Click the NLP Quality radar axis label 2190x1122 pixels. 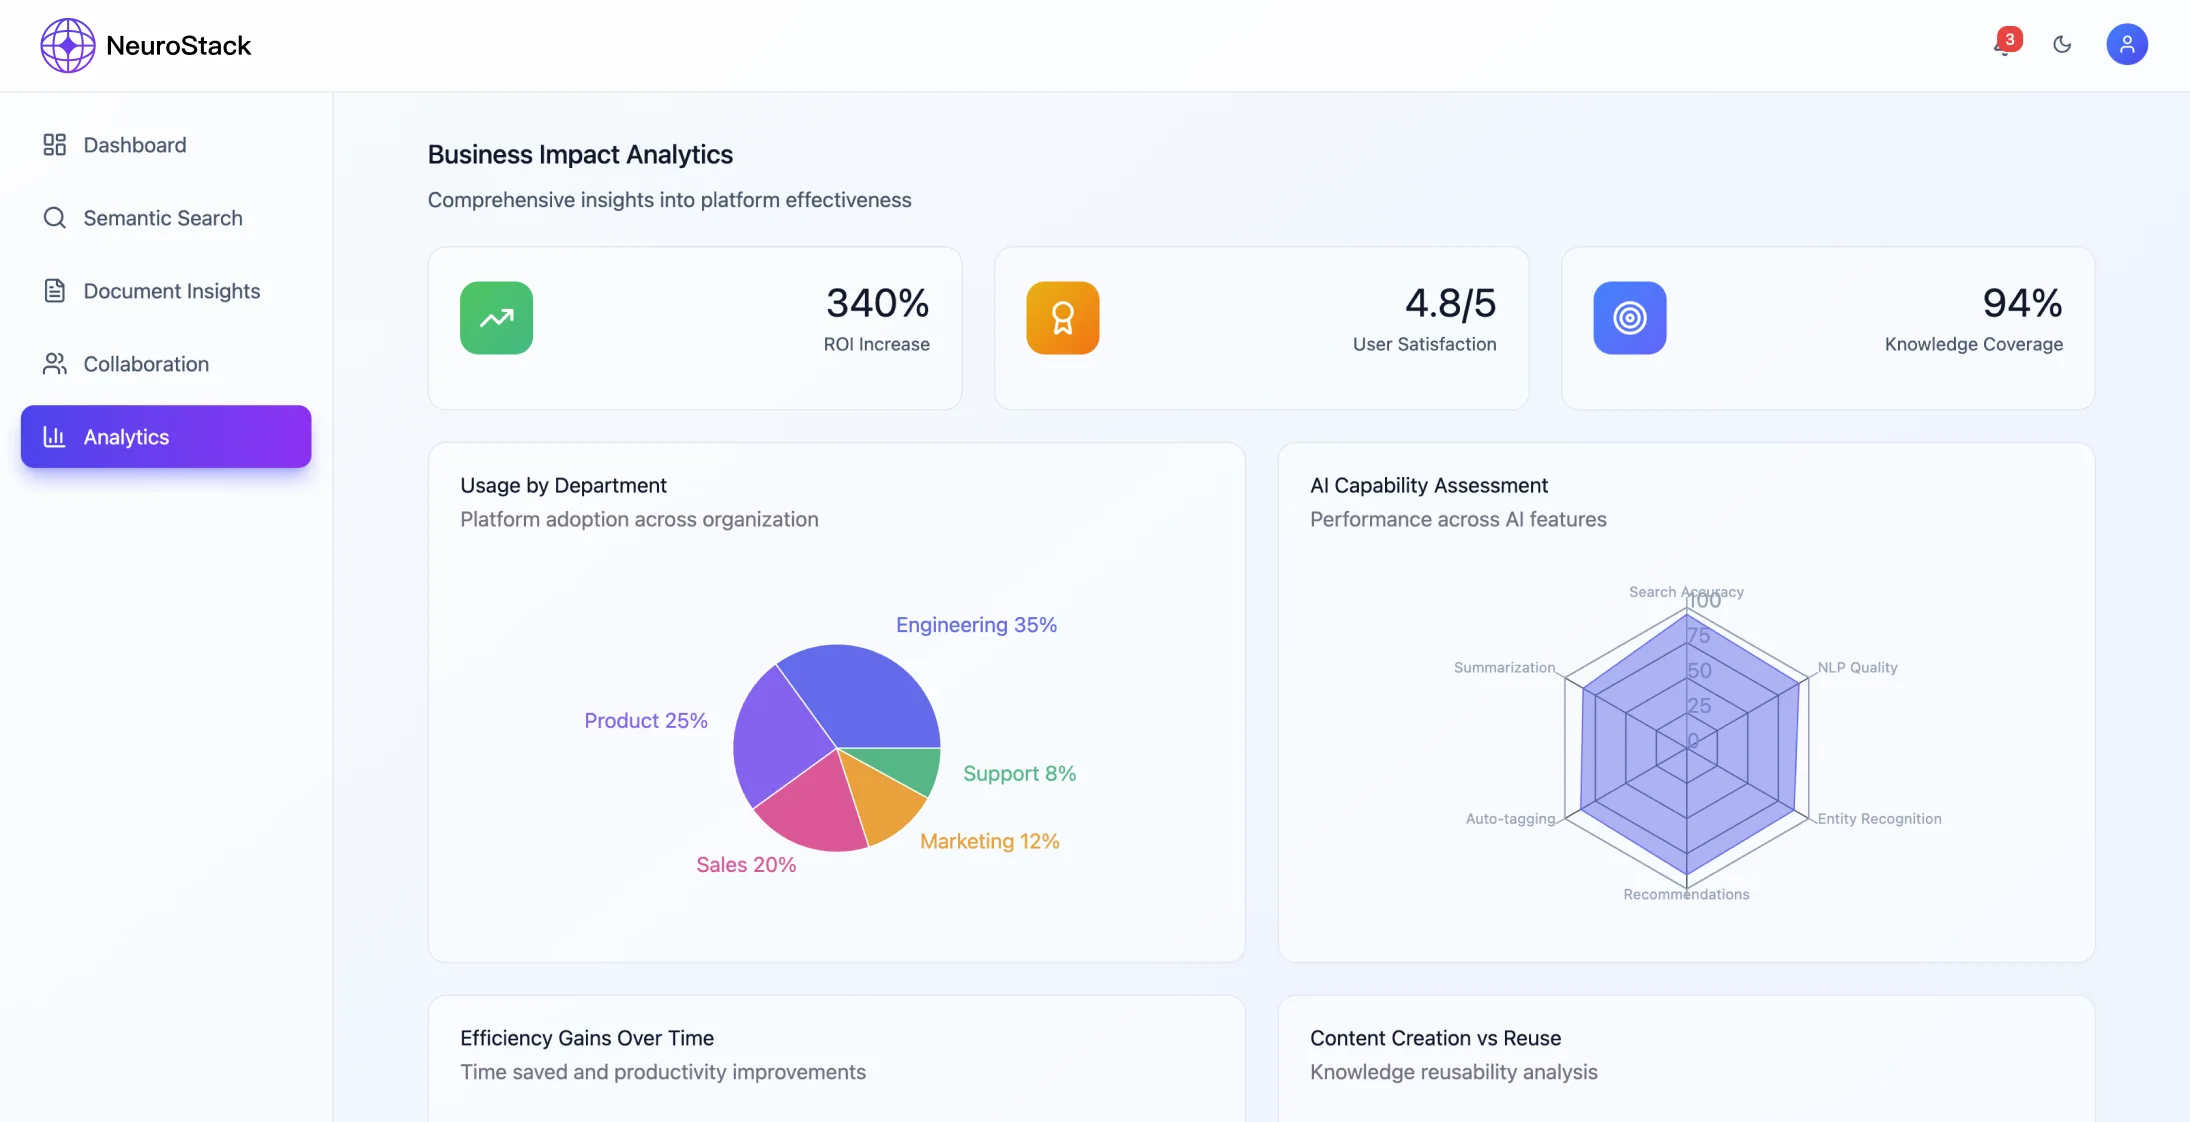pos(1857,668)
